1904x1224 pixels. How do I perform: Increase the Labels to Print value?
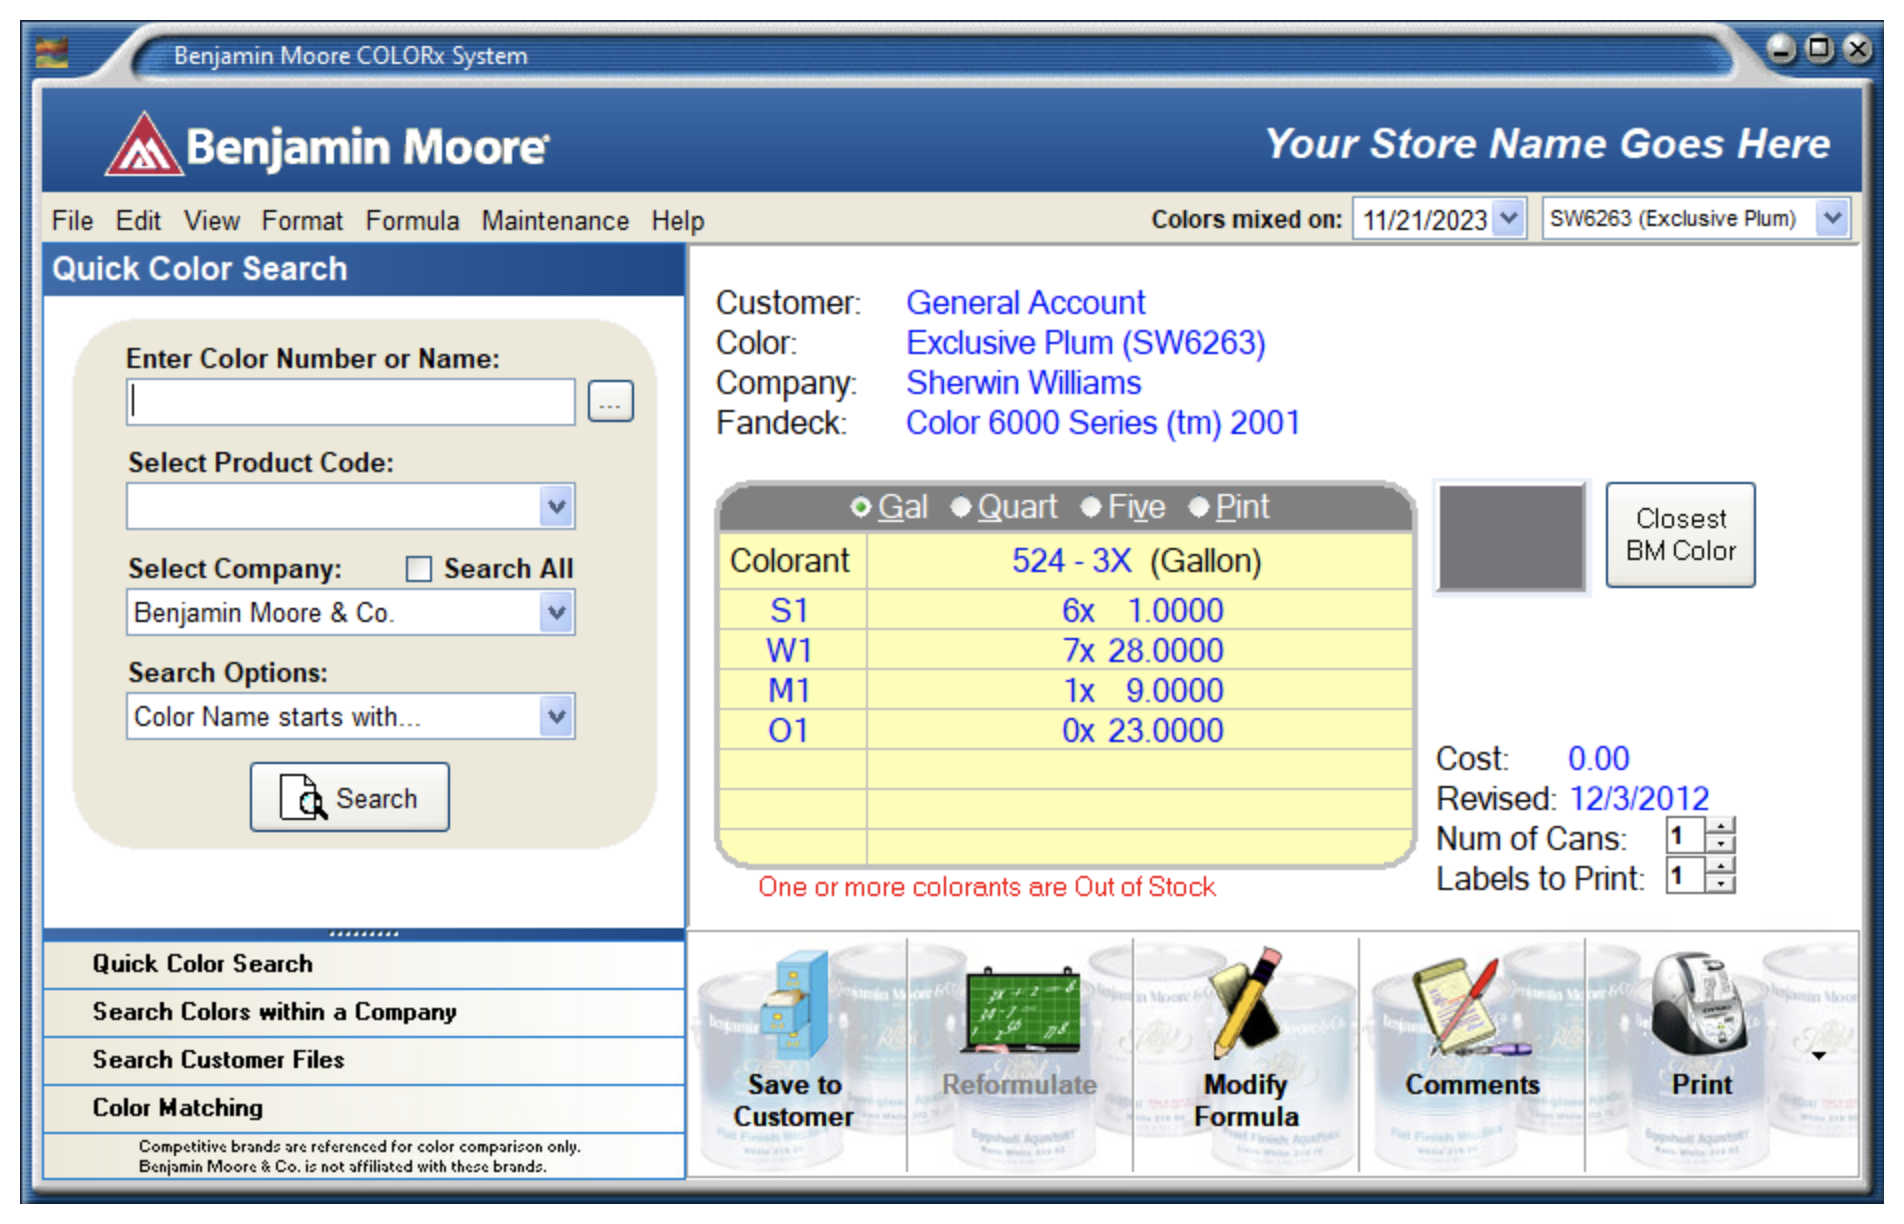click(x=1720, y=866)
